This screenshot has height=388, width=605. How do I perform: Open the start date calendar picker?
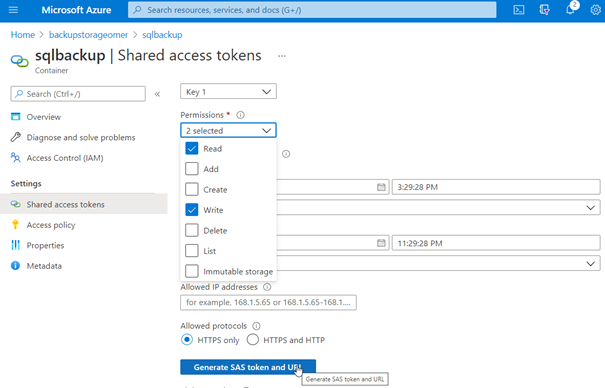381,187
